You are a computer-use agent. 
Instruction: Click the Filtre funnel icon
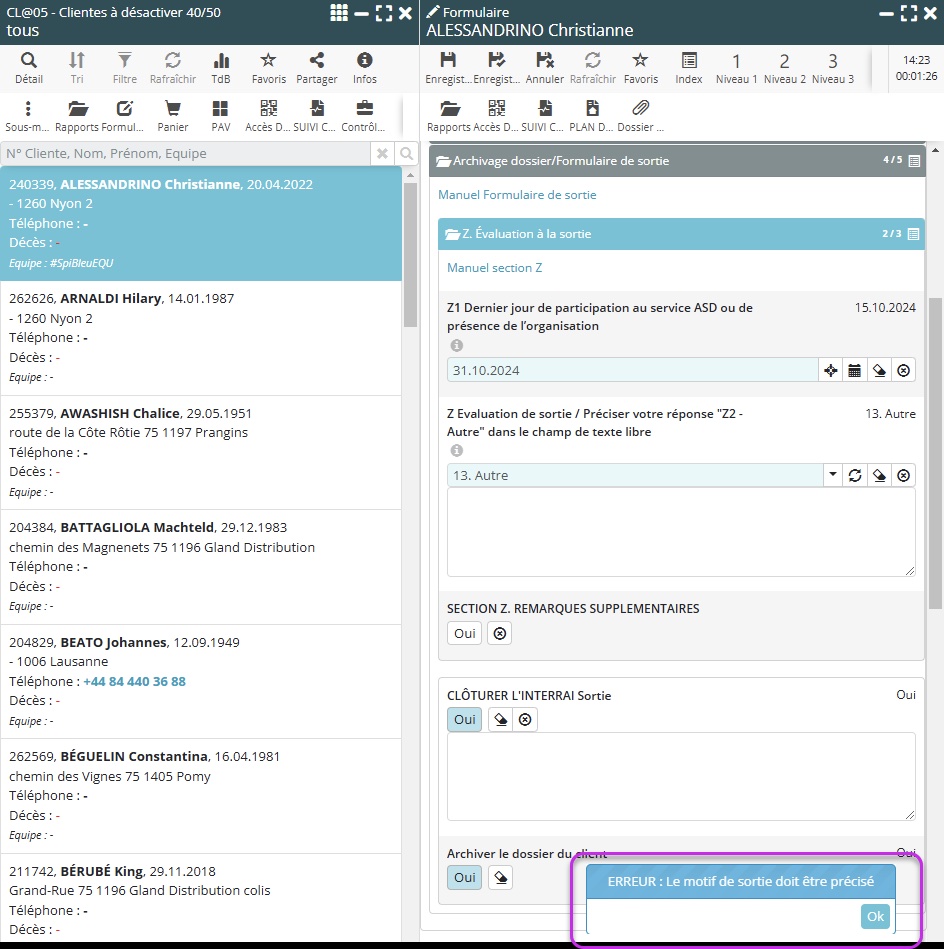[x=125, y=66]
